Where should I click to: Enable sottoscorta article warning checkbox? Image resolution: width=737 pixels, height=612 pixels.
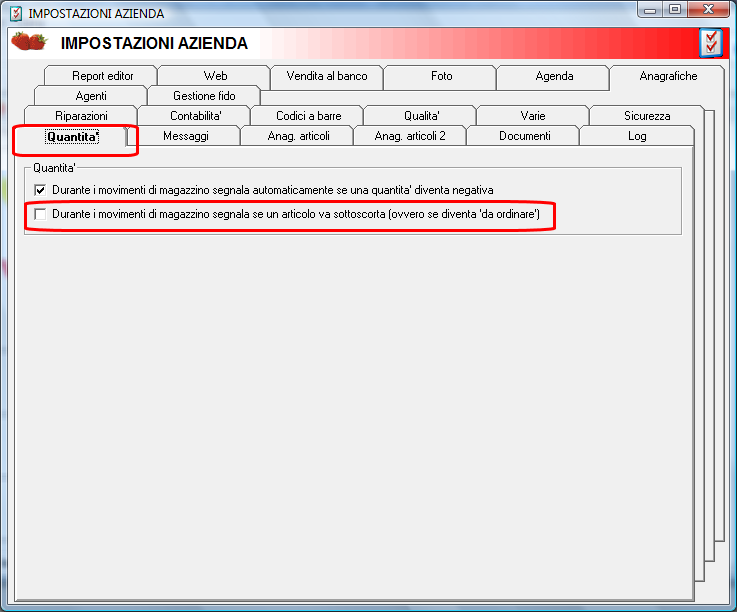(40, 214)
